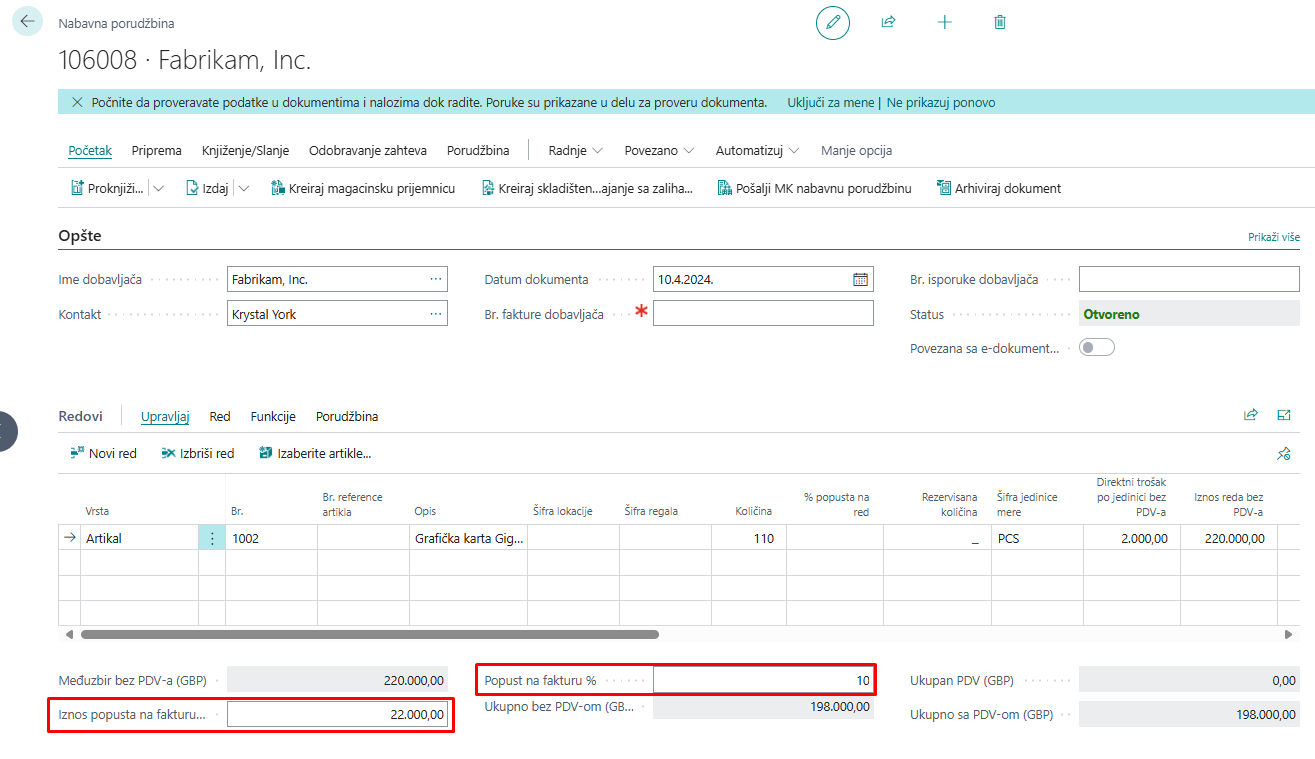Screen dimensions: 1315x759
Task: Click Novi red button
Action: (x=103, y=453)
